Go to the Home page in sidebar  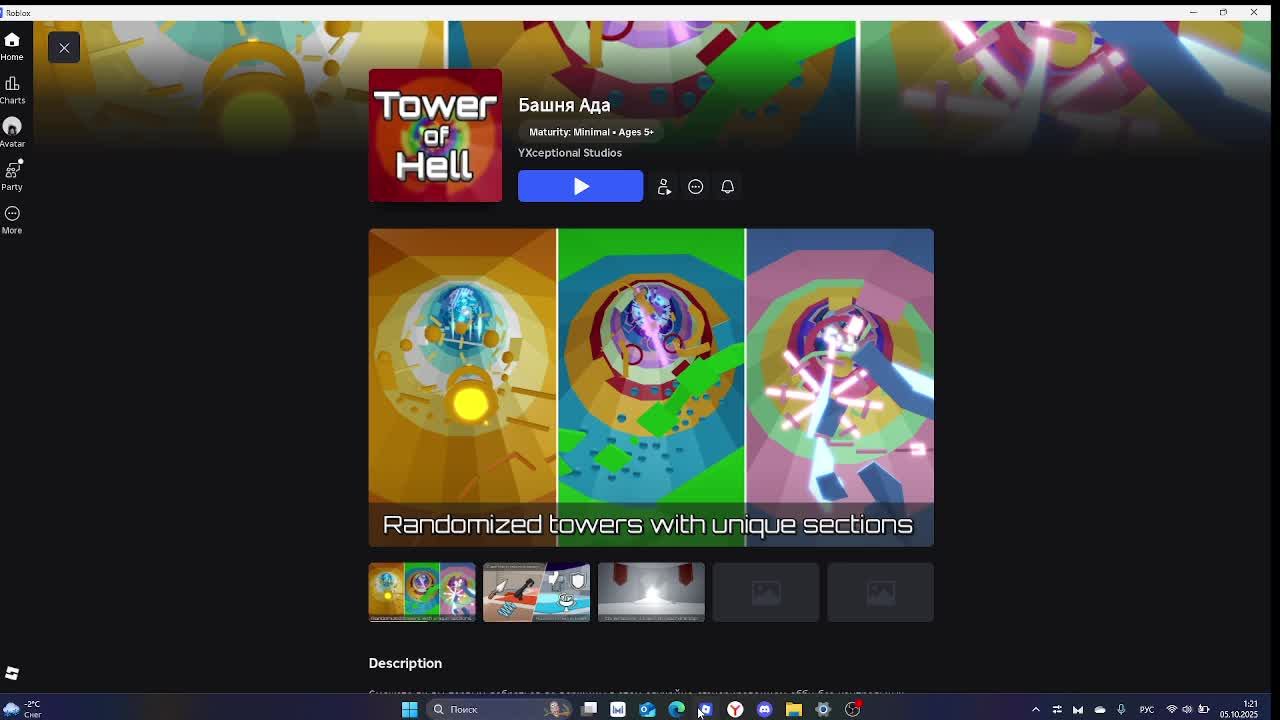click(12, 46)
